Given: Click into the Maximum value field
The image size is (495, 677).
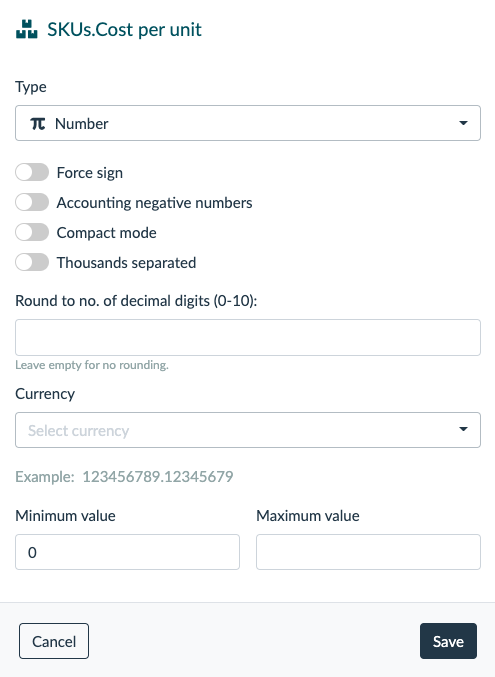Looking at the screenshot, I should 368,552.
